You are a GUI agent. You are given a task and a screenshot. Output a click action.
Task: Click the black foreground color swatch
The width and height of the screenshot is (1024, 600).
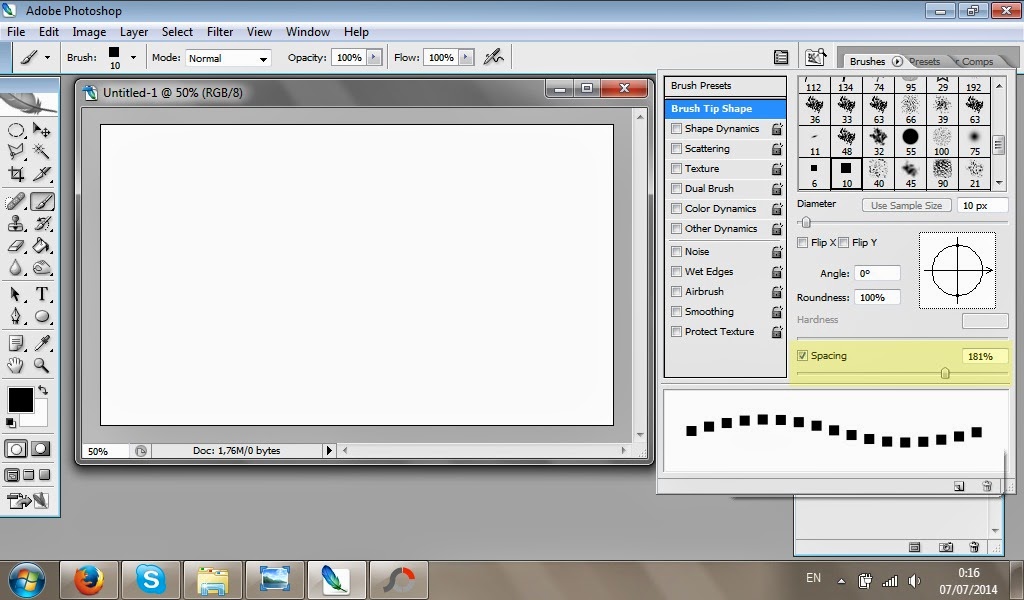coord(20,400)
